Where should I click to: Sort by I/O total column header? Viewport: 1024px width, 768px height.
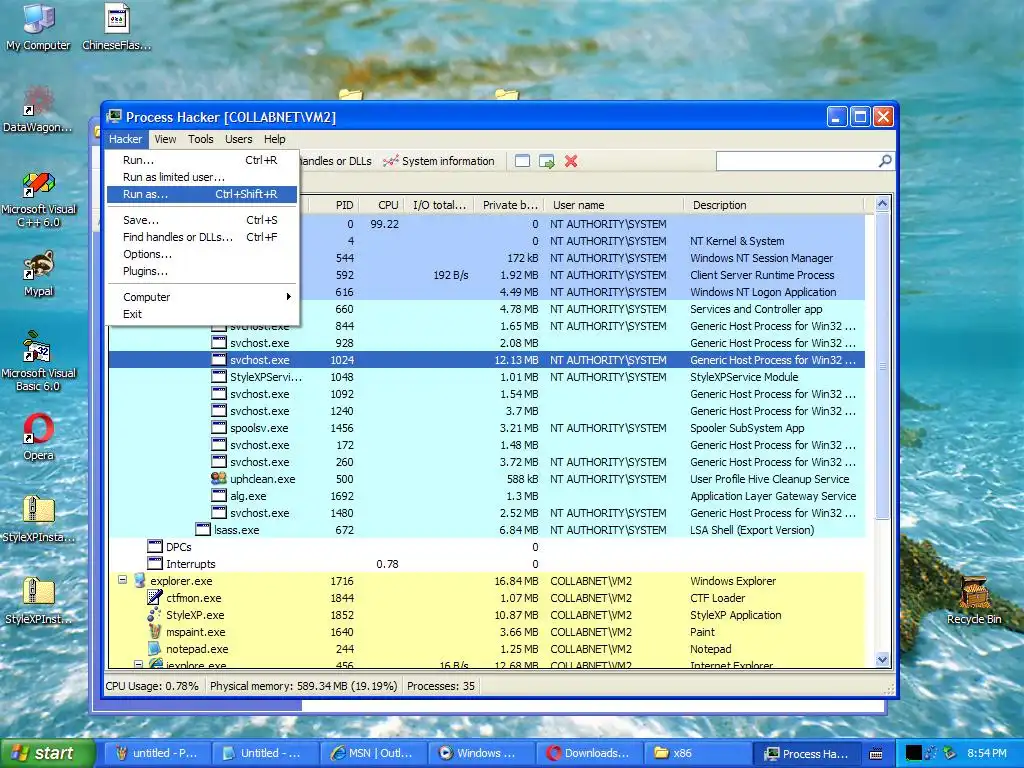tap(438, 205)
